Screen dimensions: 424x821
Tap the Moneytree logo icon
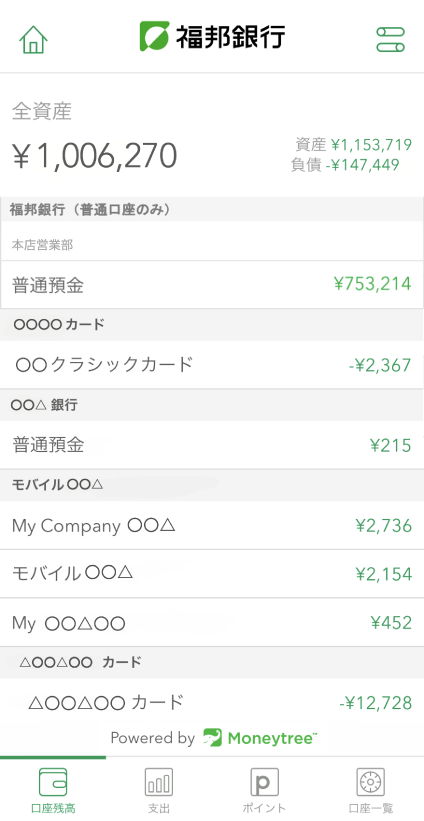coord(213,737)
